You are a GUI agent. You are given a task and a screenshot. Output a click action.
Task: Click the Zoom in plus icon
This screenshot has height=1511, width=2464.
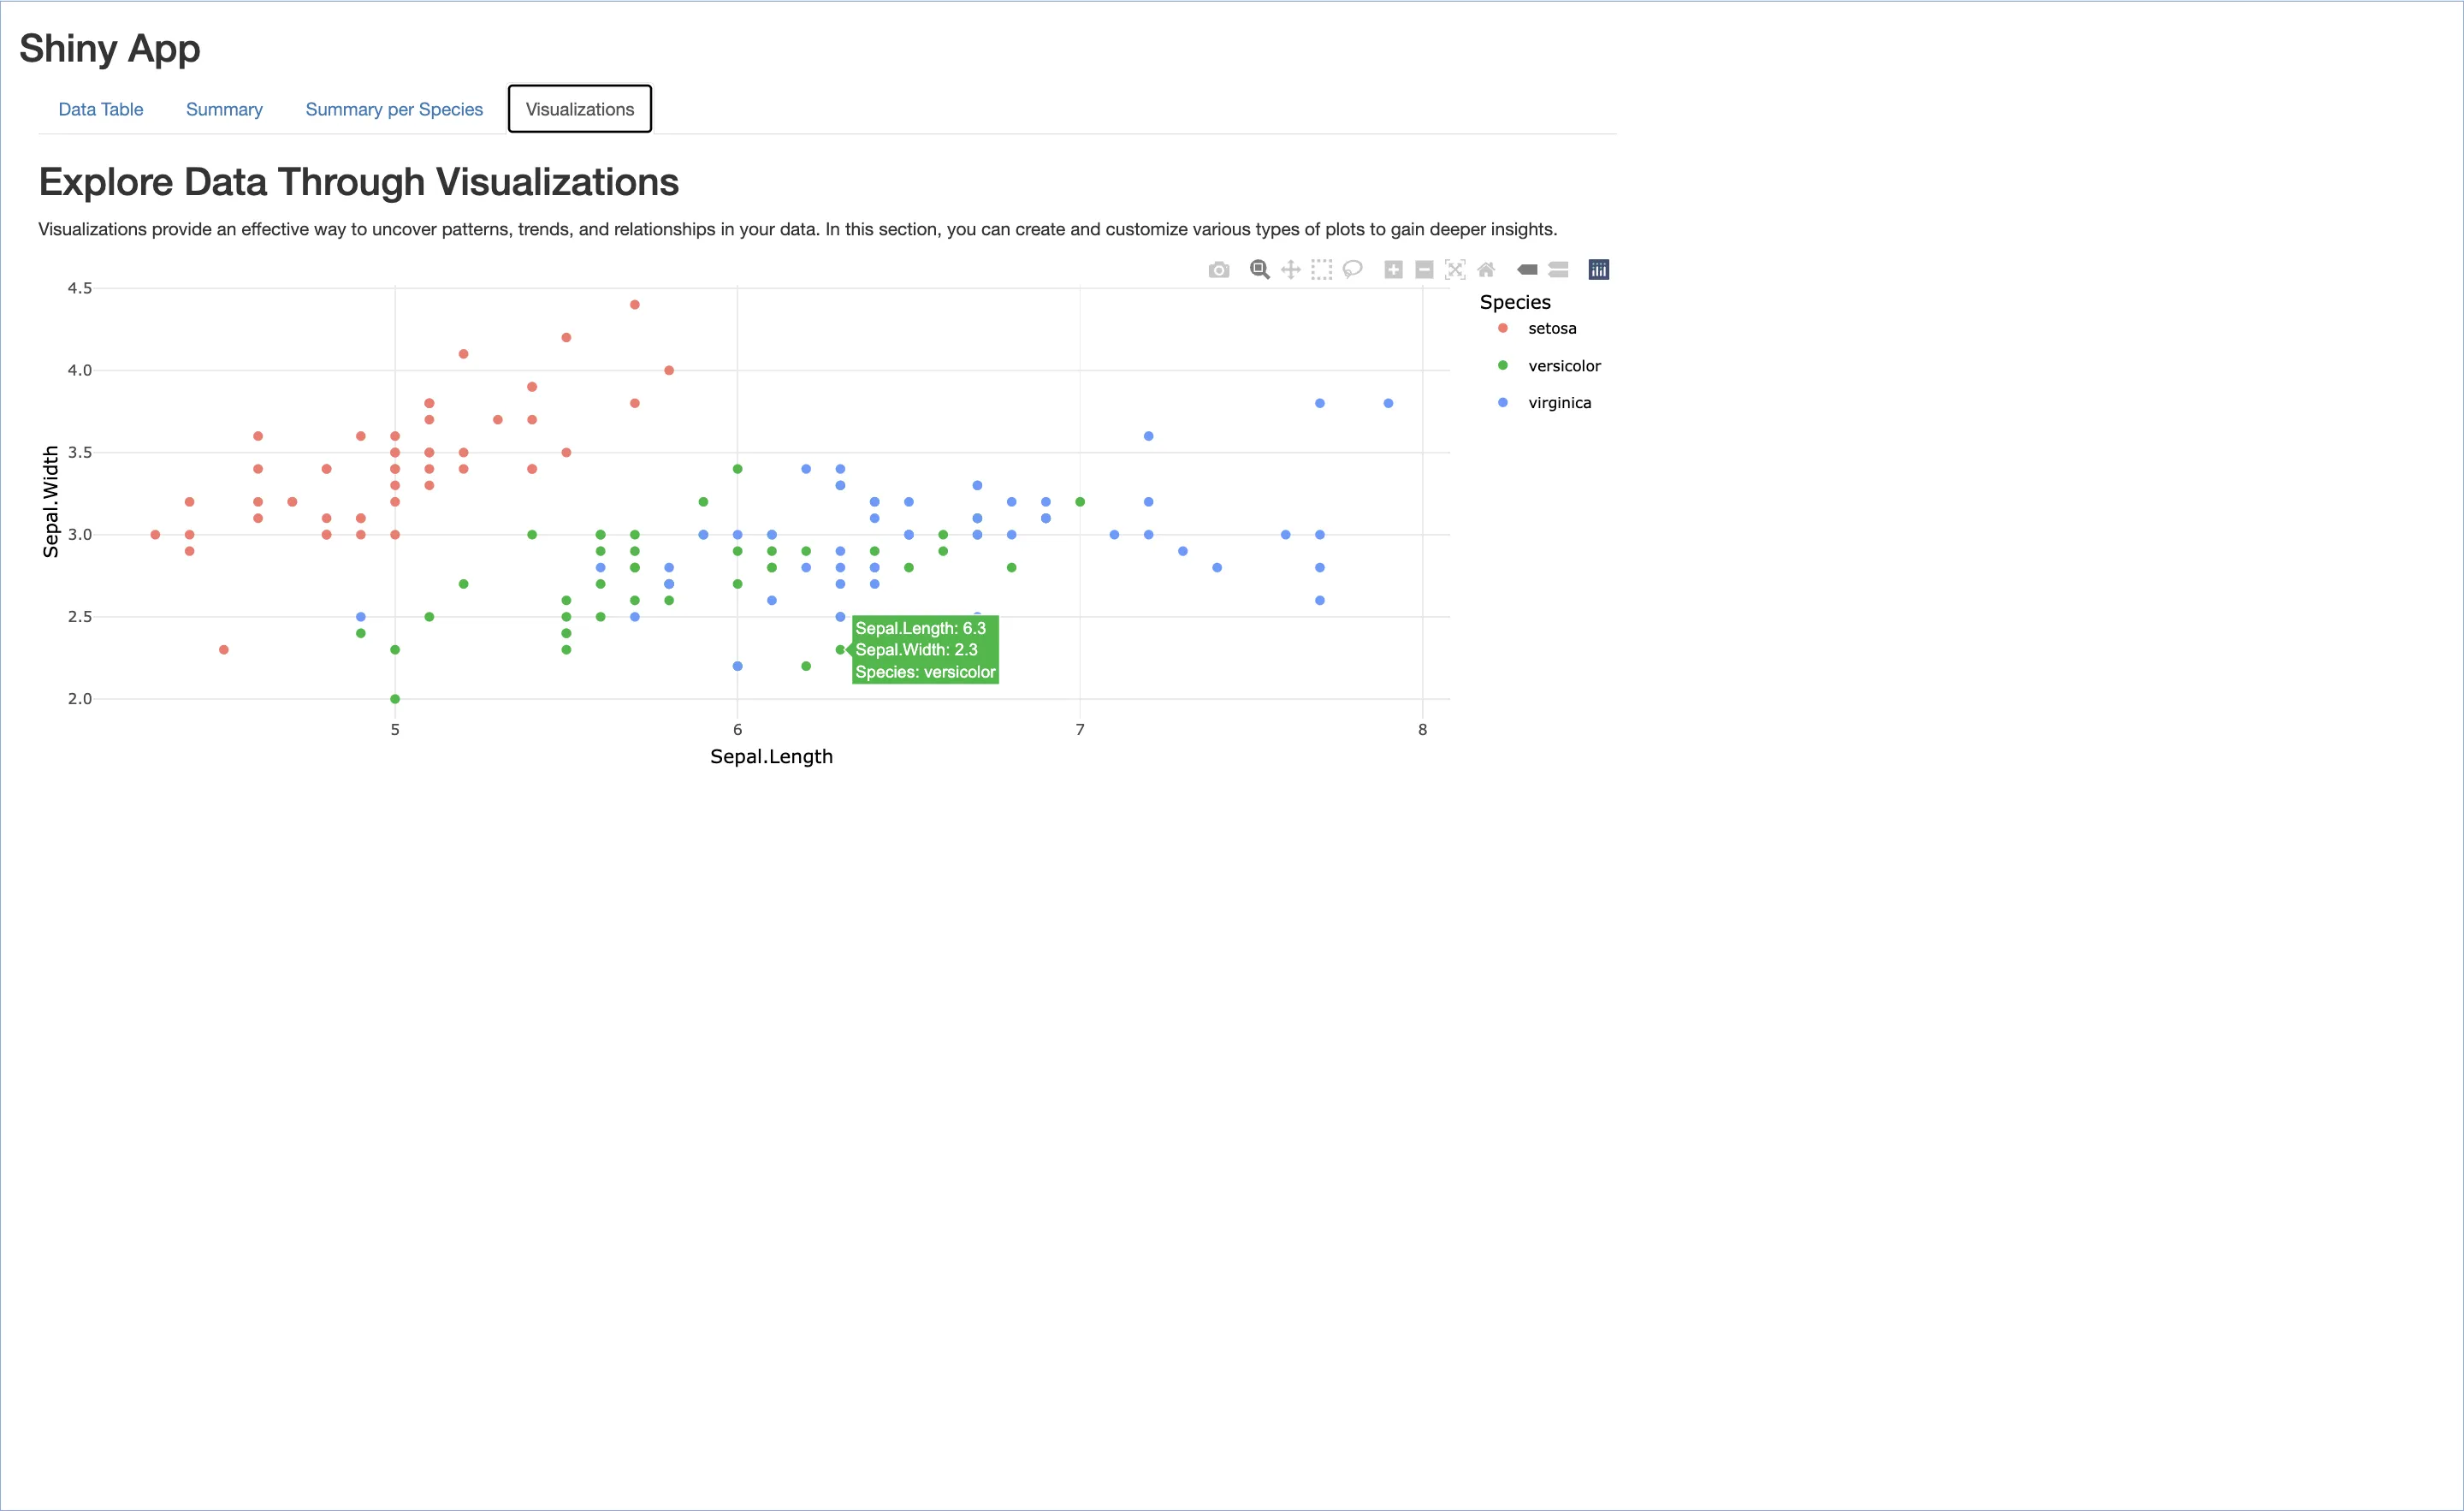coord(1393,270)
